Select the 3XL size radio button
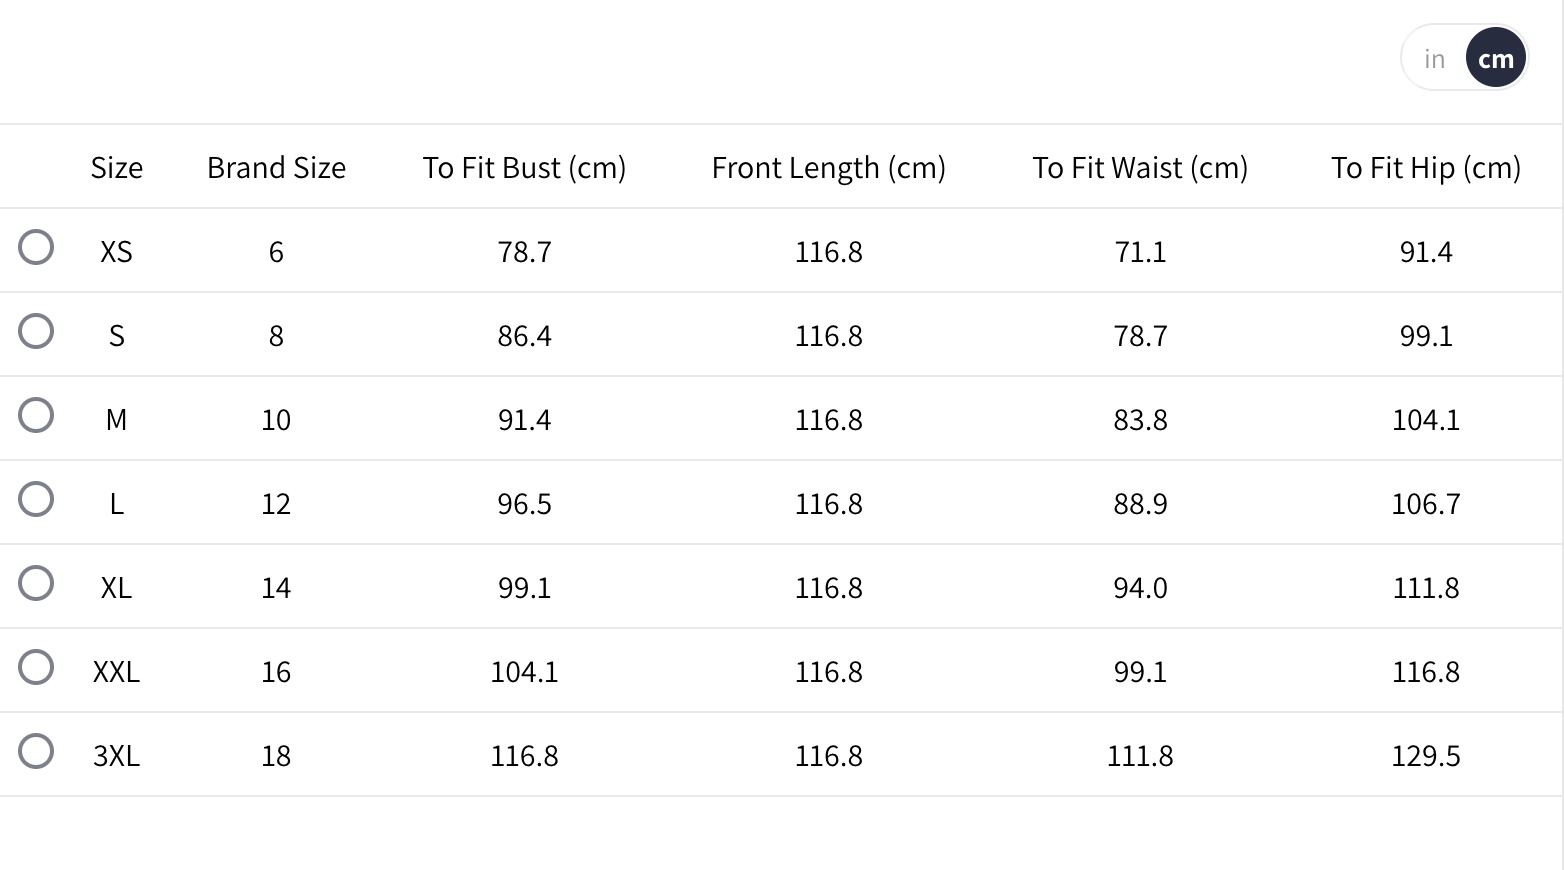The width and height of the screenshot is (1564, 870). pos(36,751)
